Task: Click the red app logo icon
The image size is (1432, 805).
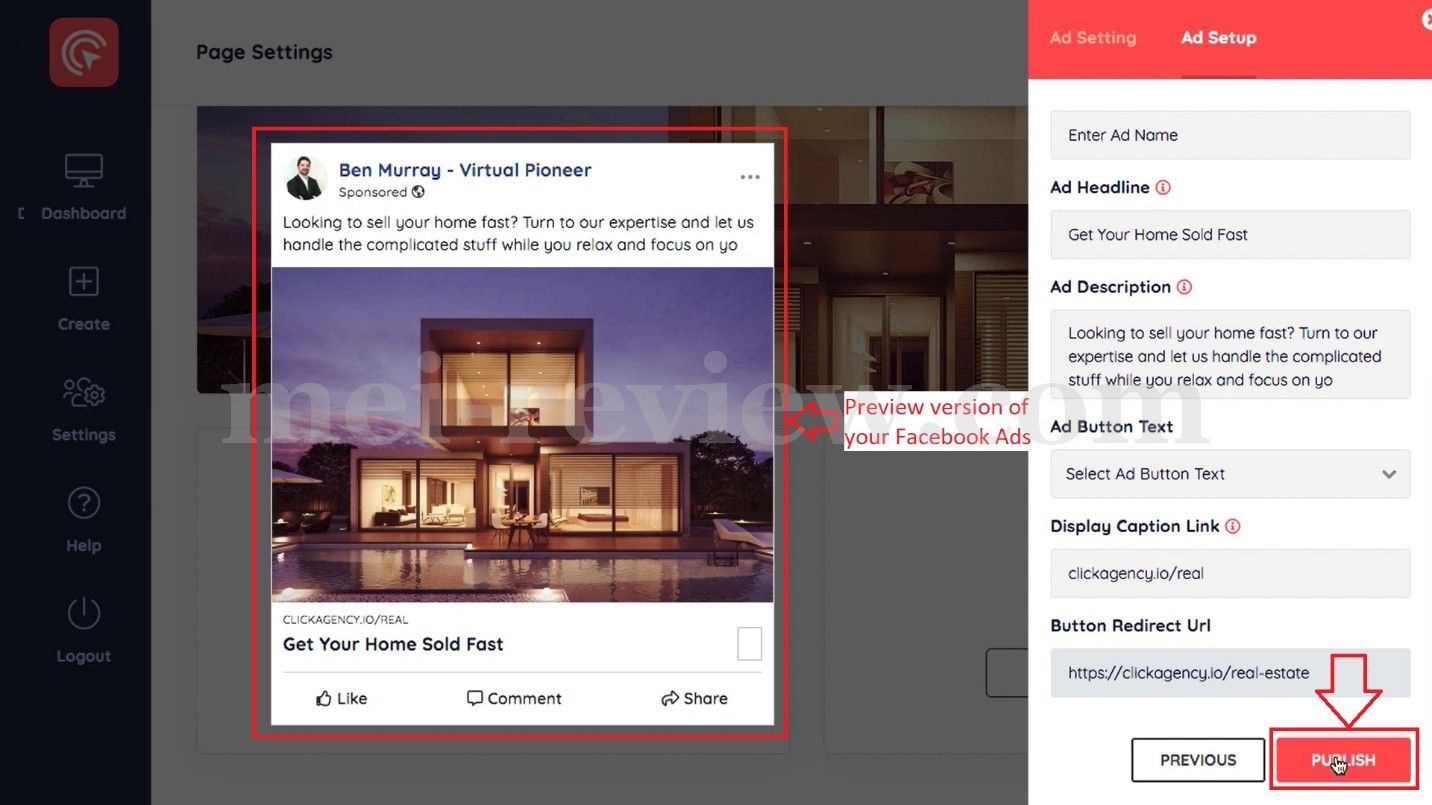Action: [84, 52]
